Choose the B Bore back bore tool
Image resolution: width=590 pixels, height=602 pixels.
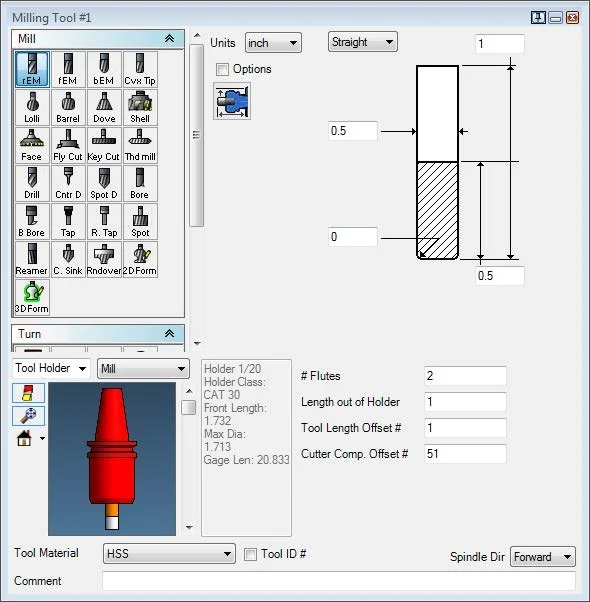(32, 222)
